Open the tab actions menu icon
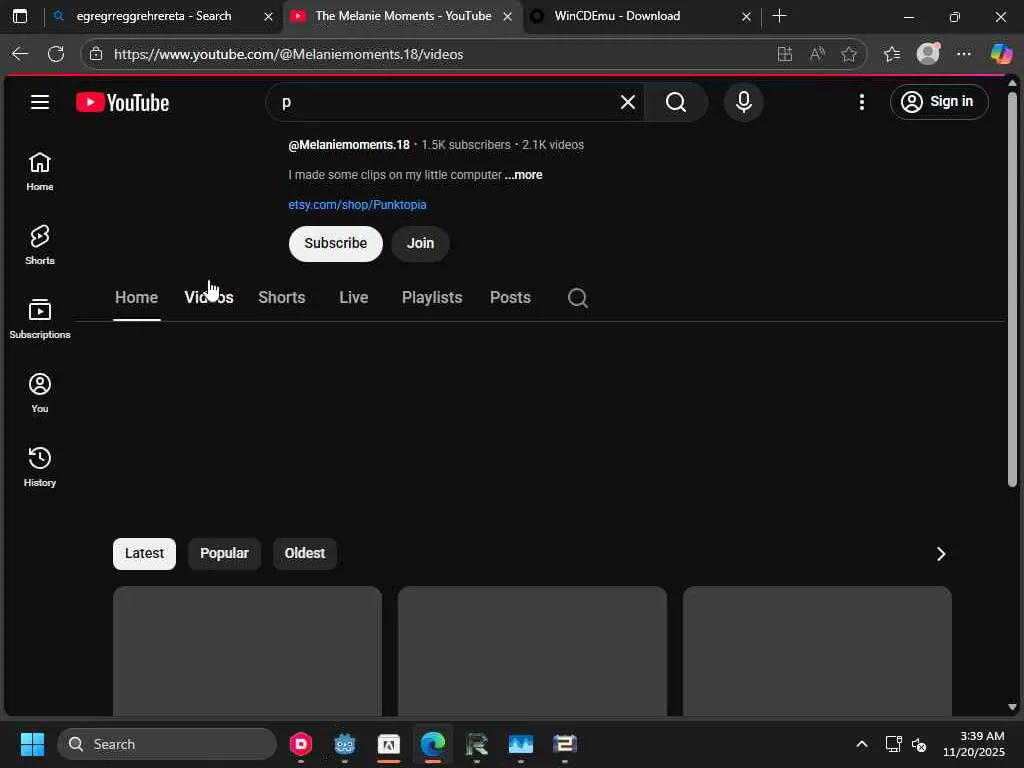 [x=20, y=16]
